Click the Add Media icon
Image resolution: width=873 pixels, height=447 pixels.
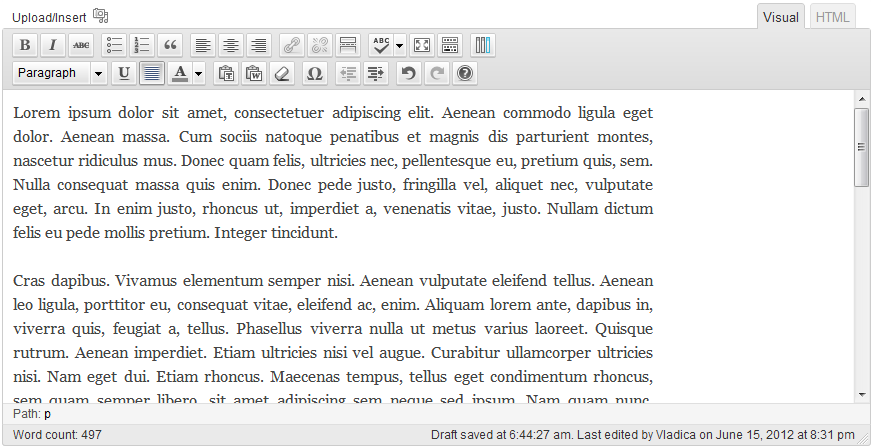point(100,16)
